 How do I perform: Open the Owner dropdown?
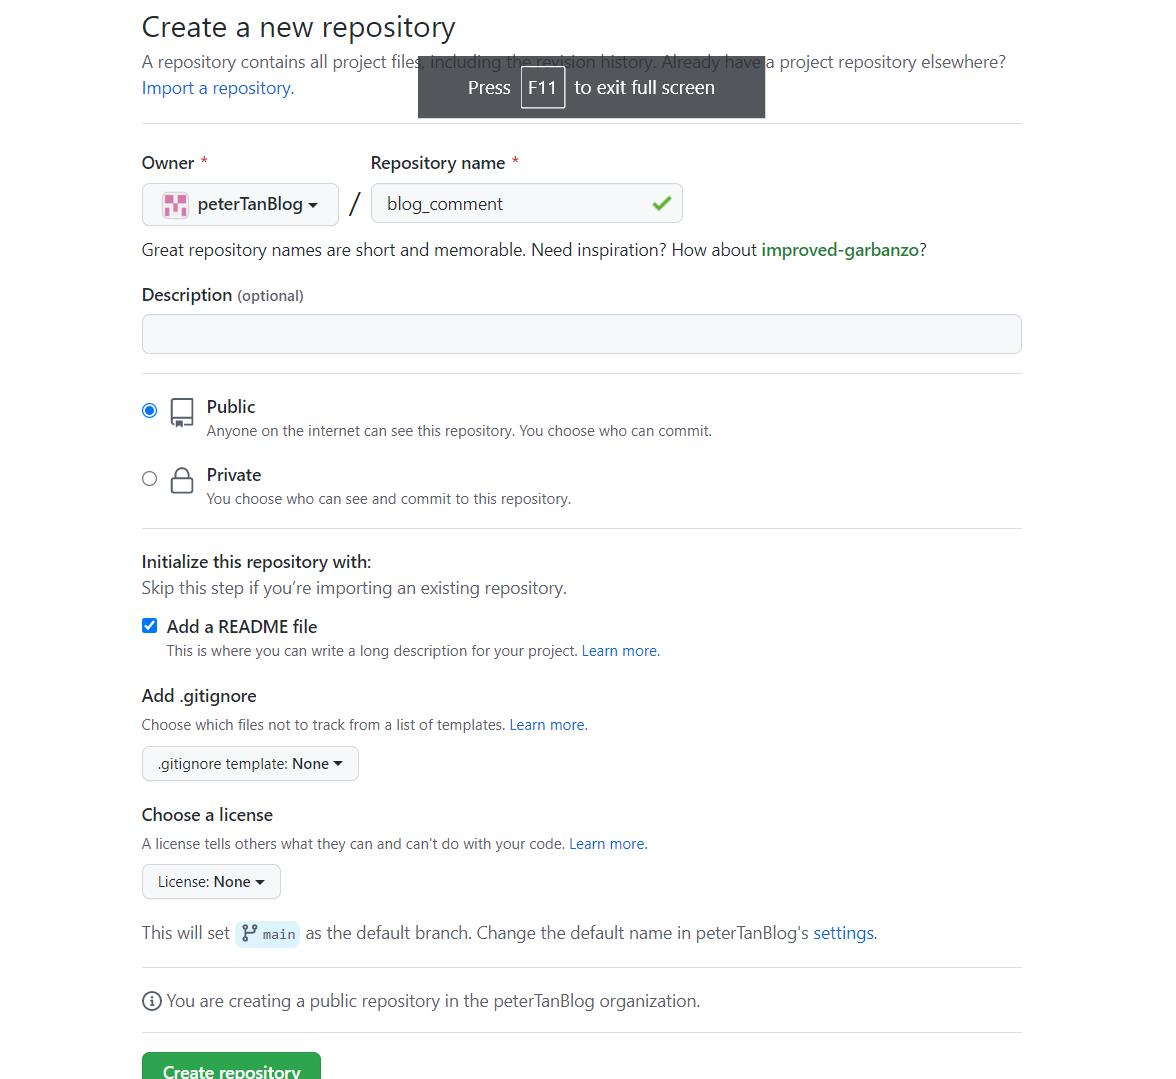(x=240, y=204)
